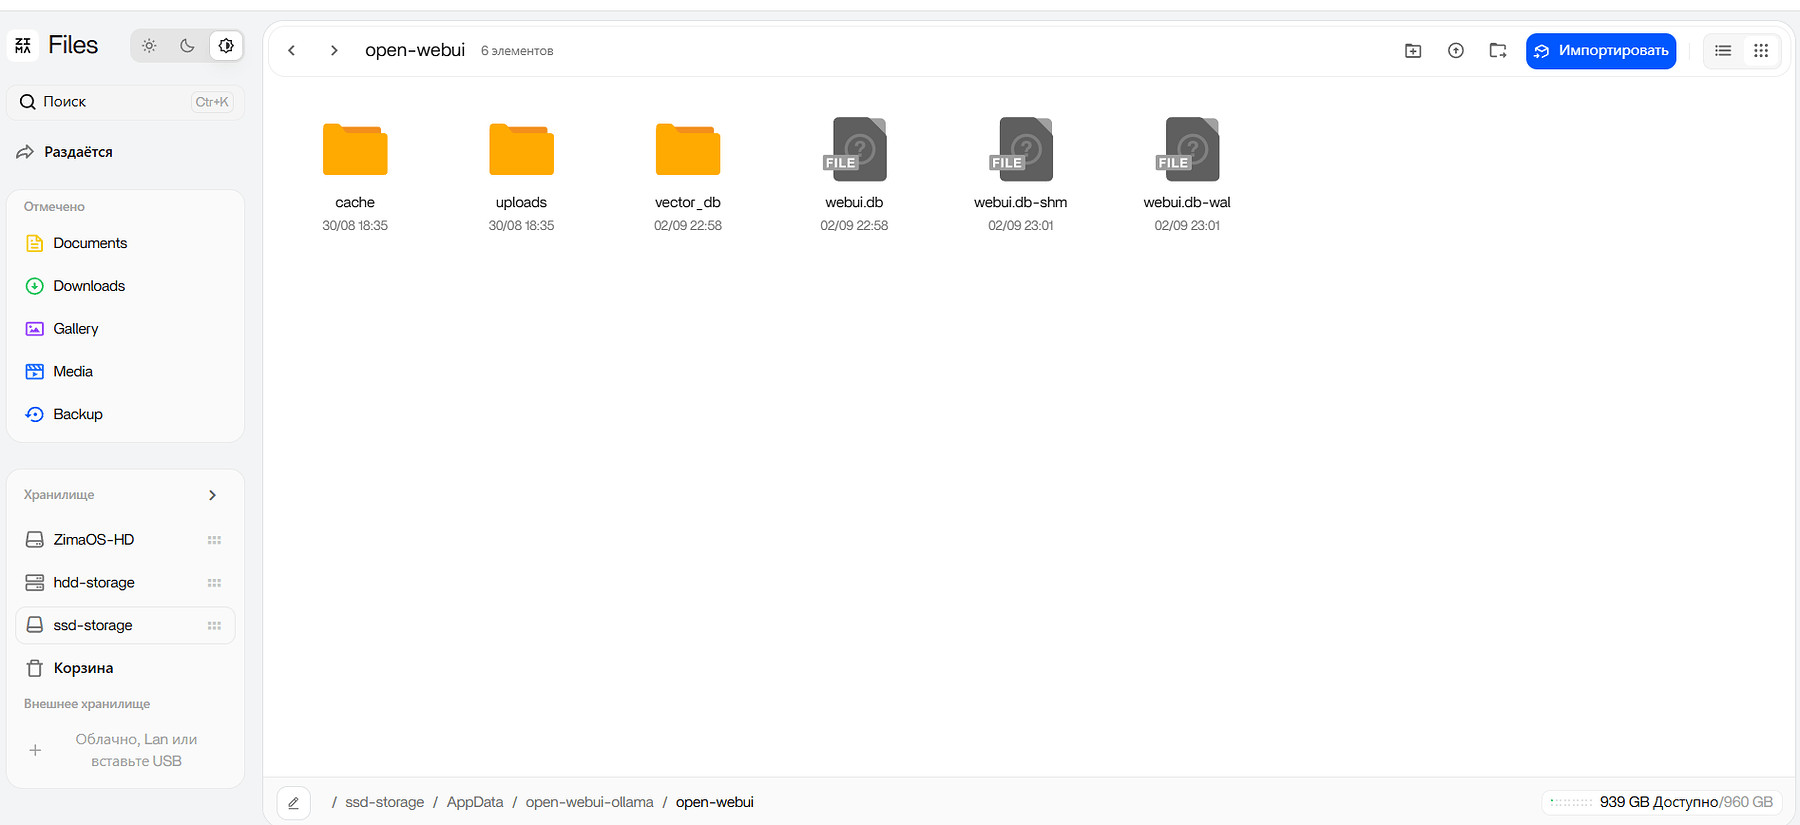
Task: Switch to dark theme moon icon
Action: point(187,46)
